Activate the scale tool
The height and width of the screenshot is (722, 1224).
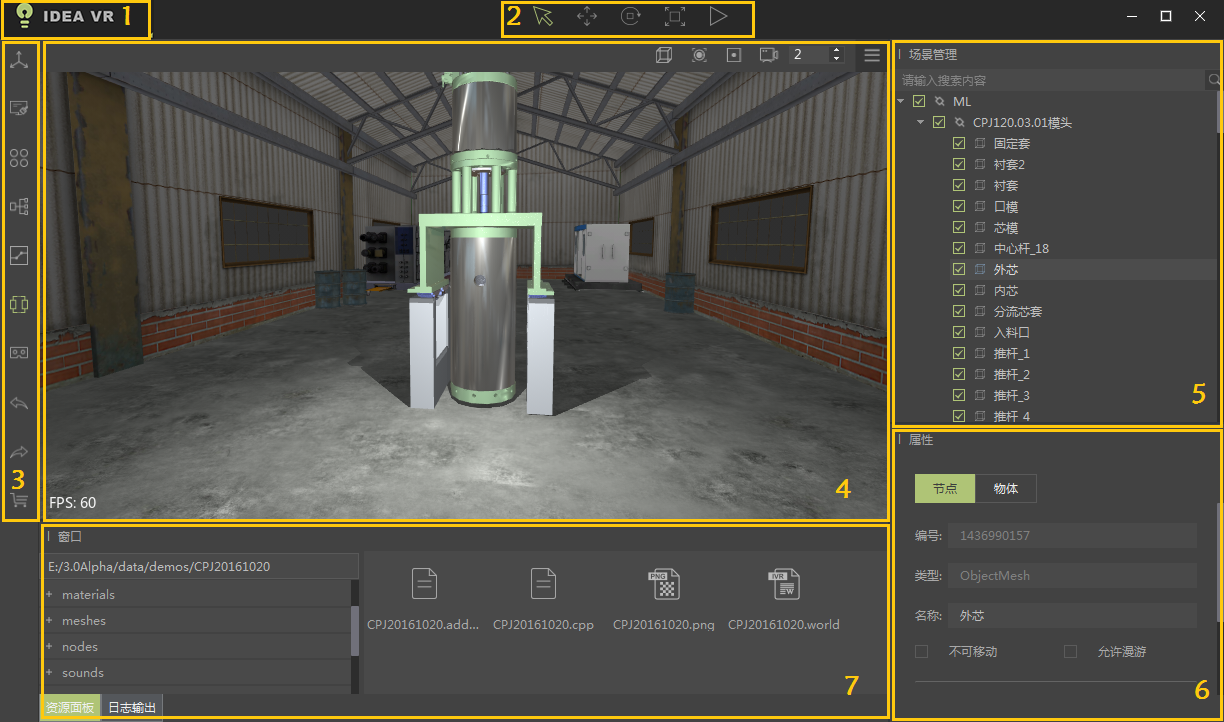click(675, 16)
